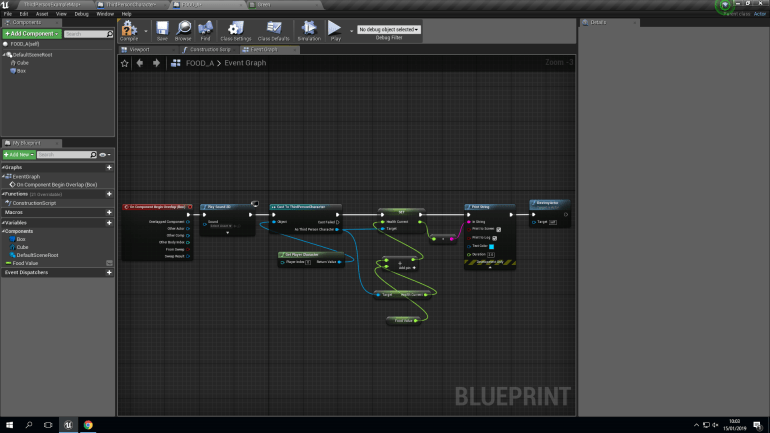The width and height of the screenshot is (770, 433).
Task: Collapse Print String development-only options
Action: [x=490, y=268]
